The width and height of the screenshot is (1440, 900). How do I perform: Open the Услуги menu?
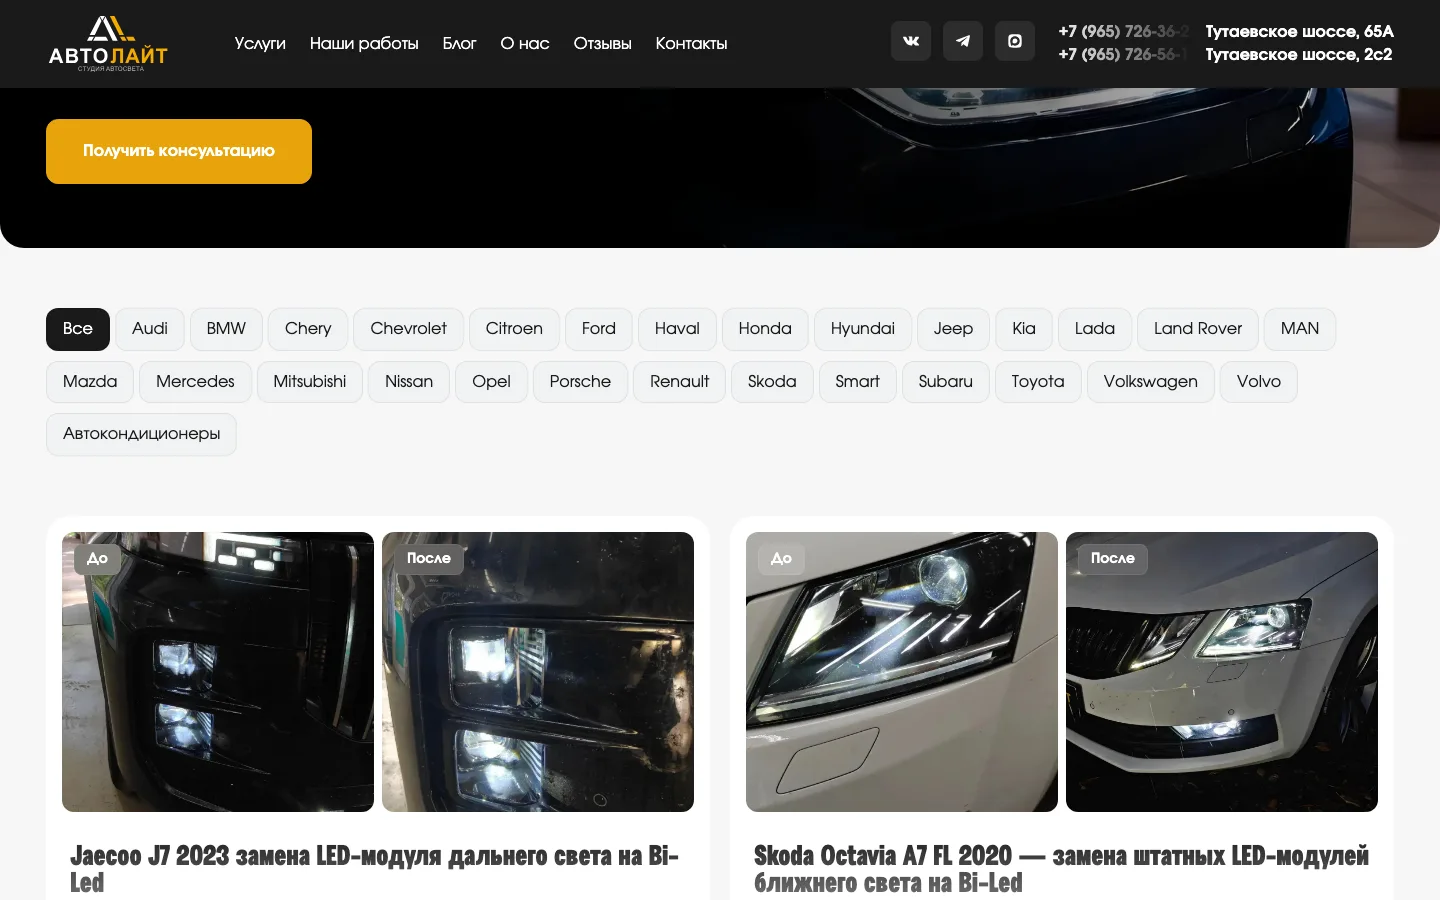coord(260,43)
